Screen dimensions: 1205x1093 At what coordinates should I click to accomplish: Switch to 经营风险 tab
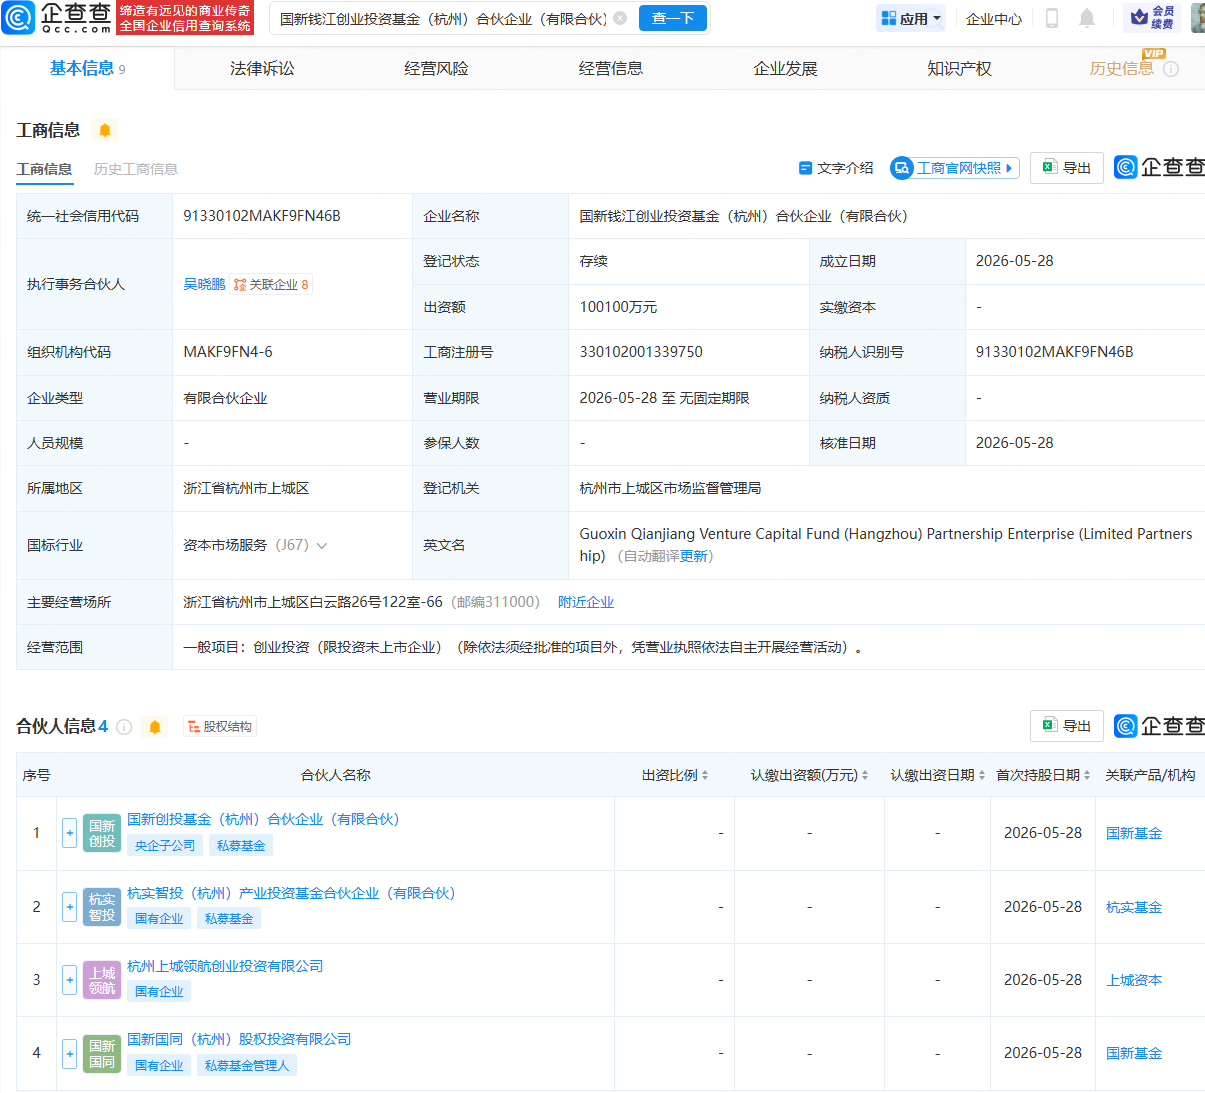click(436, 68)
